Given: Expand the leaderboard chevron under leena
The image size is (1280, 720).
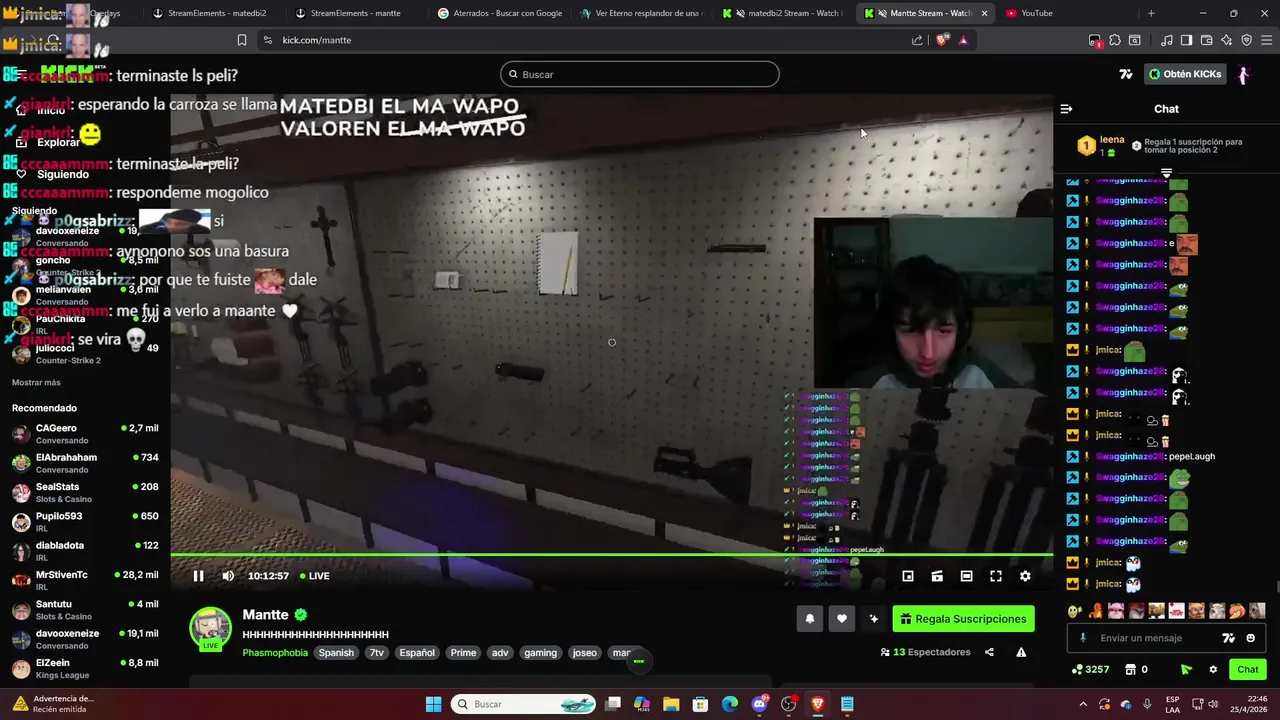Looking at the screenshot, I should pyautogui.click(x=1166, y=173).
